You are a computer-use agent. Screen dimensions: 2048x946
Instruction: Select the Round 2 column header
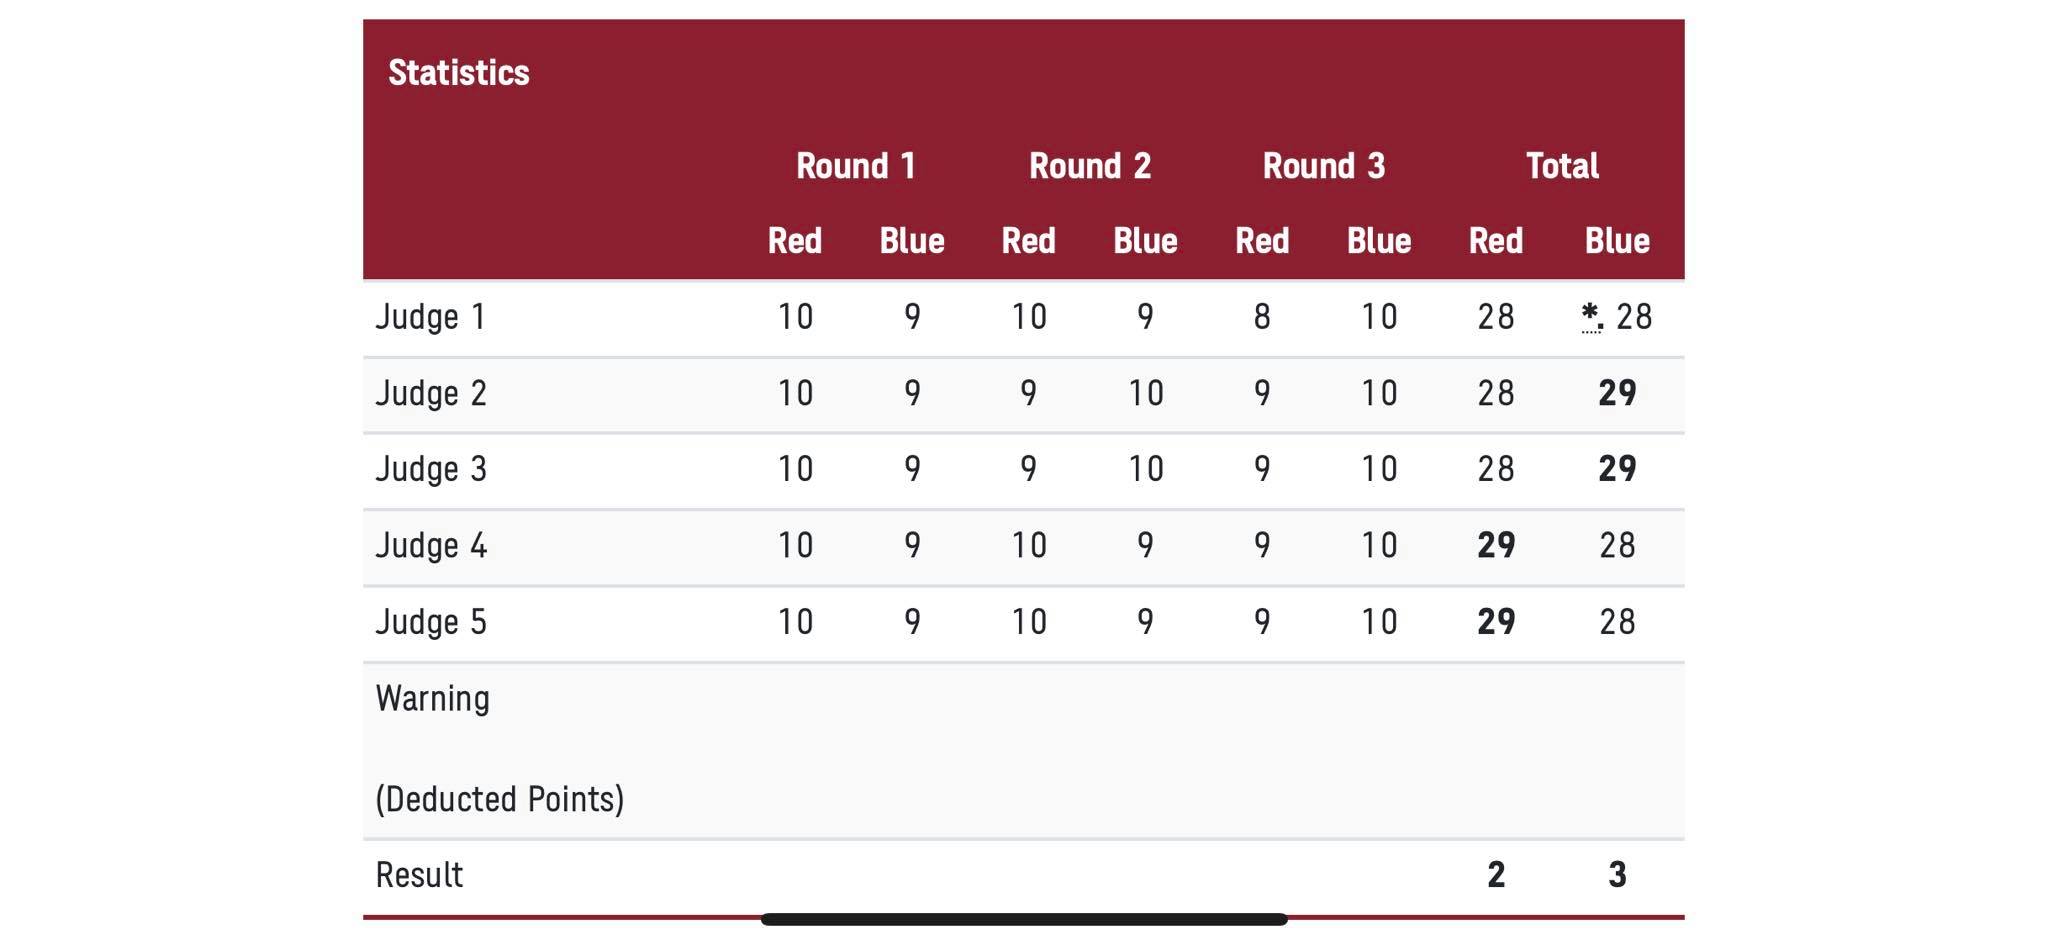(1089, 166)
